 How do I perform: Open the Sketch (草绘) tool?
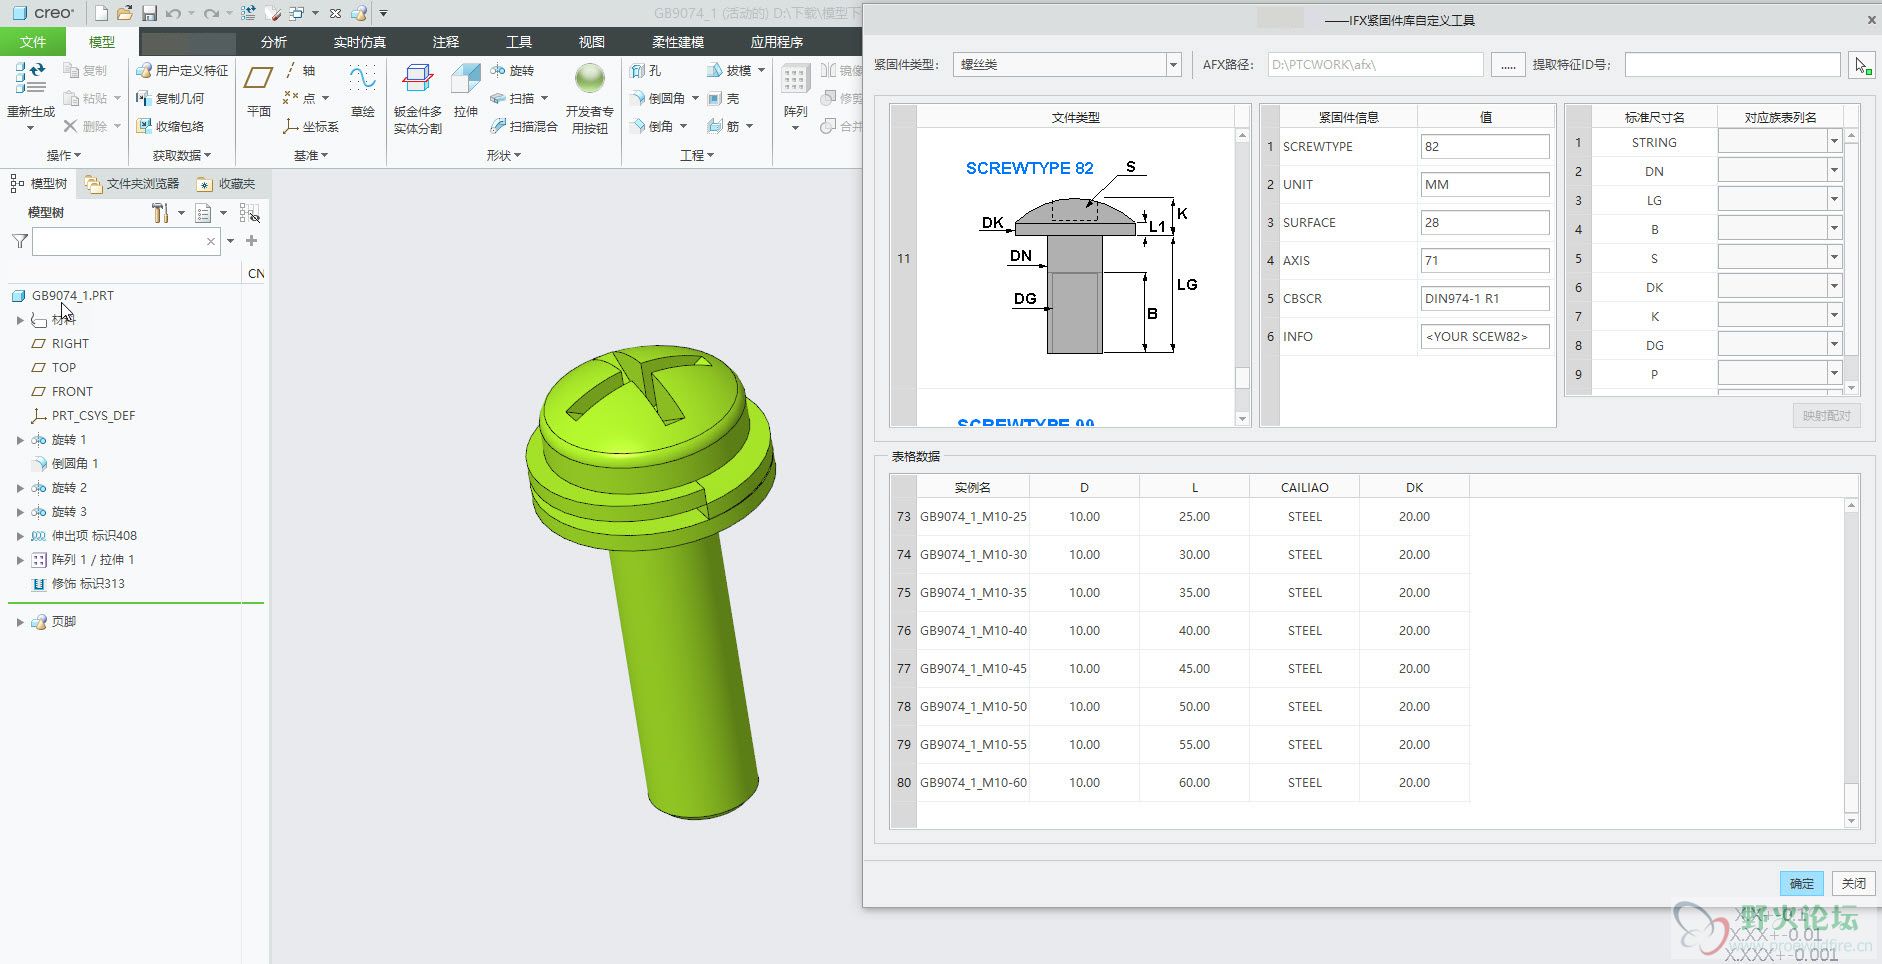pyautogui.click(x=362, y=90)
